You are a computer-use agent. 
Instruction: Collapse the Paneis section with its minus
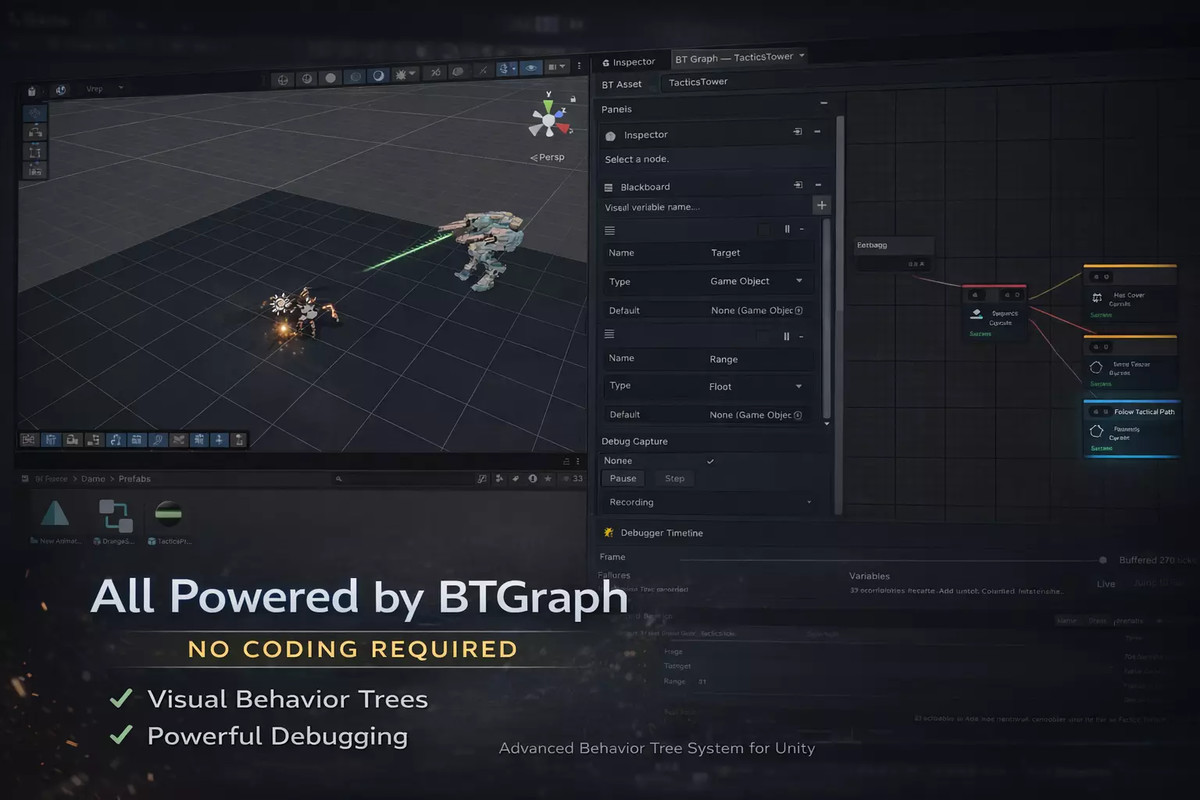(x=823, y=103)
